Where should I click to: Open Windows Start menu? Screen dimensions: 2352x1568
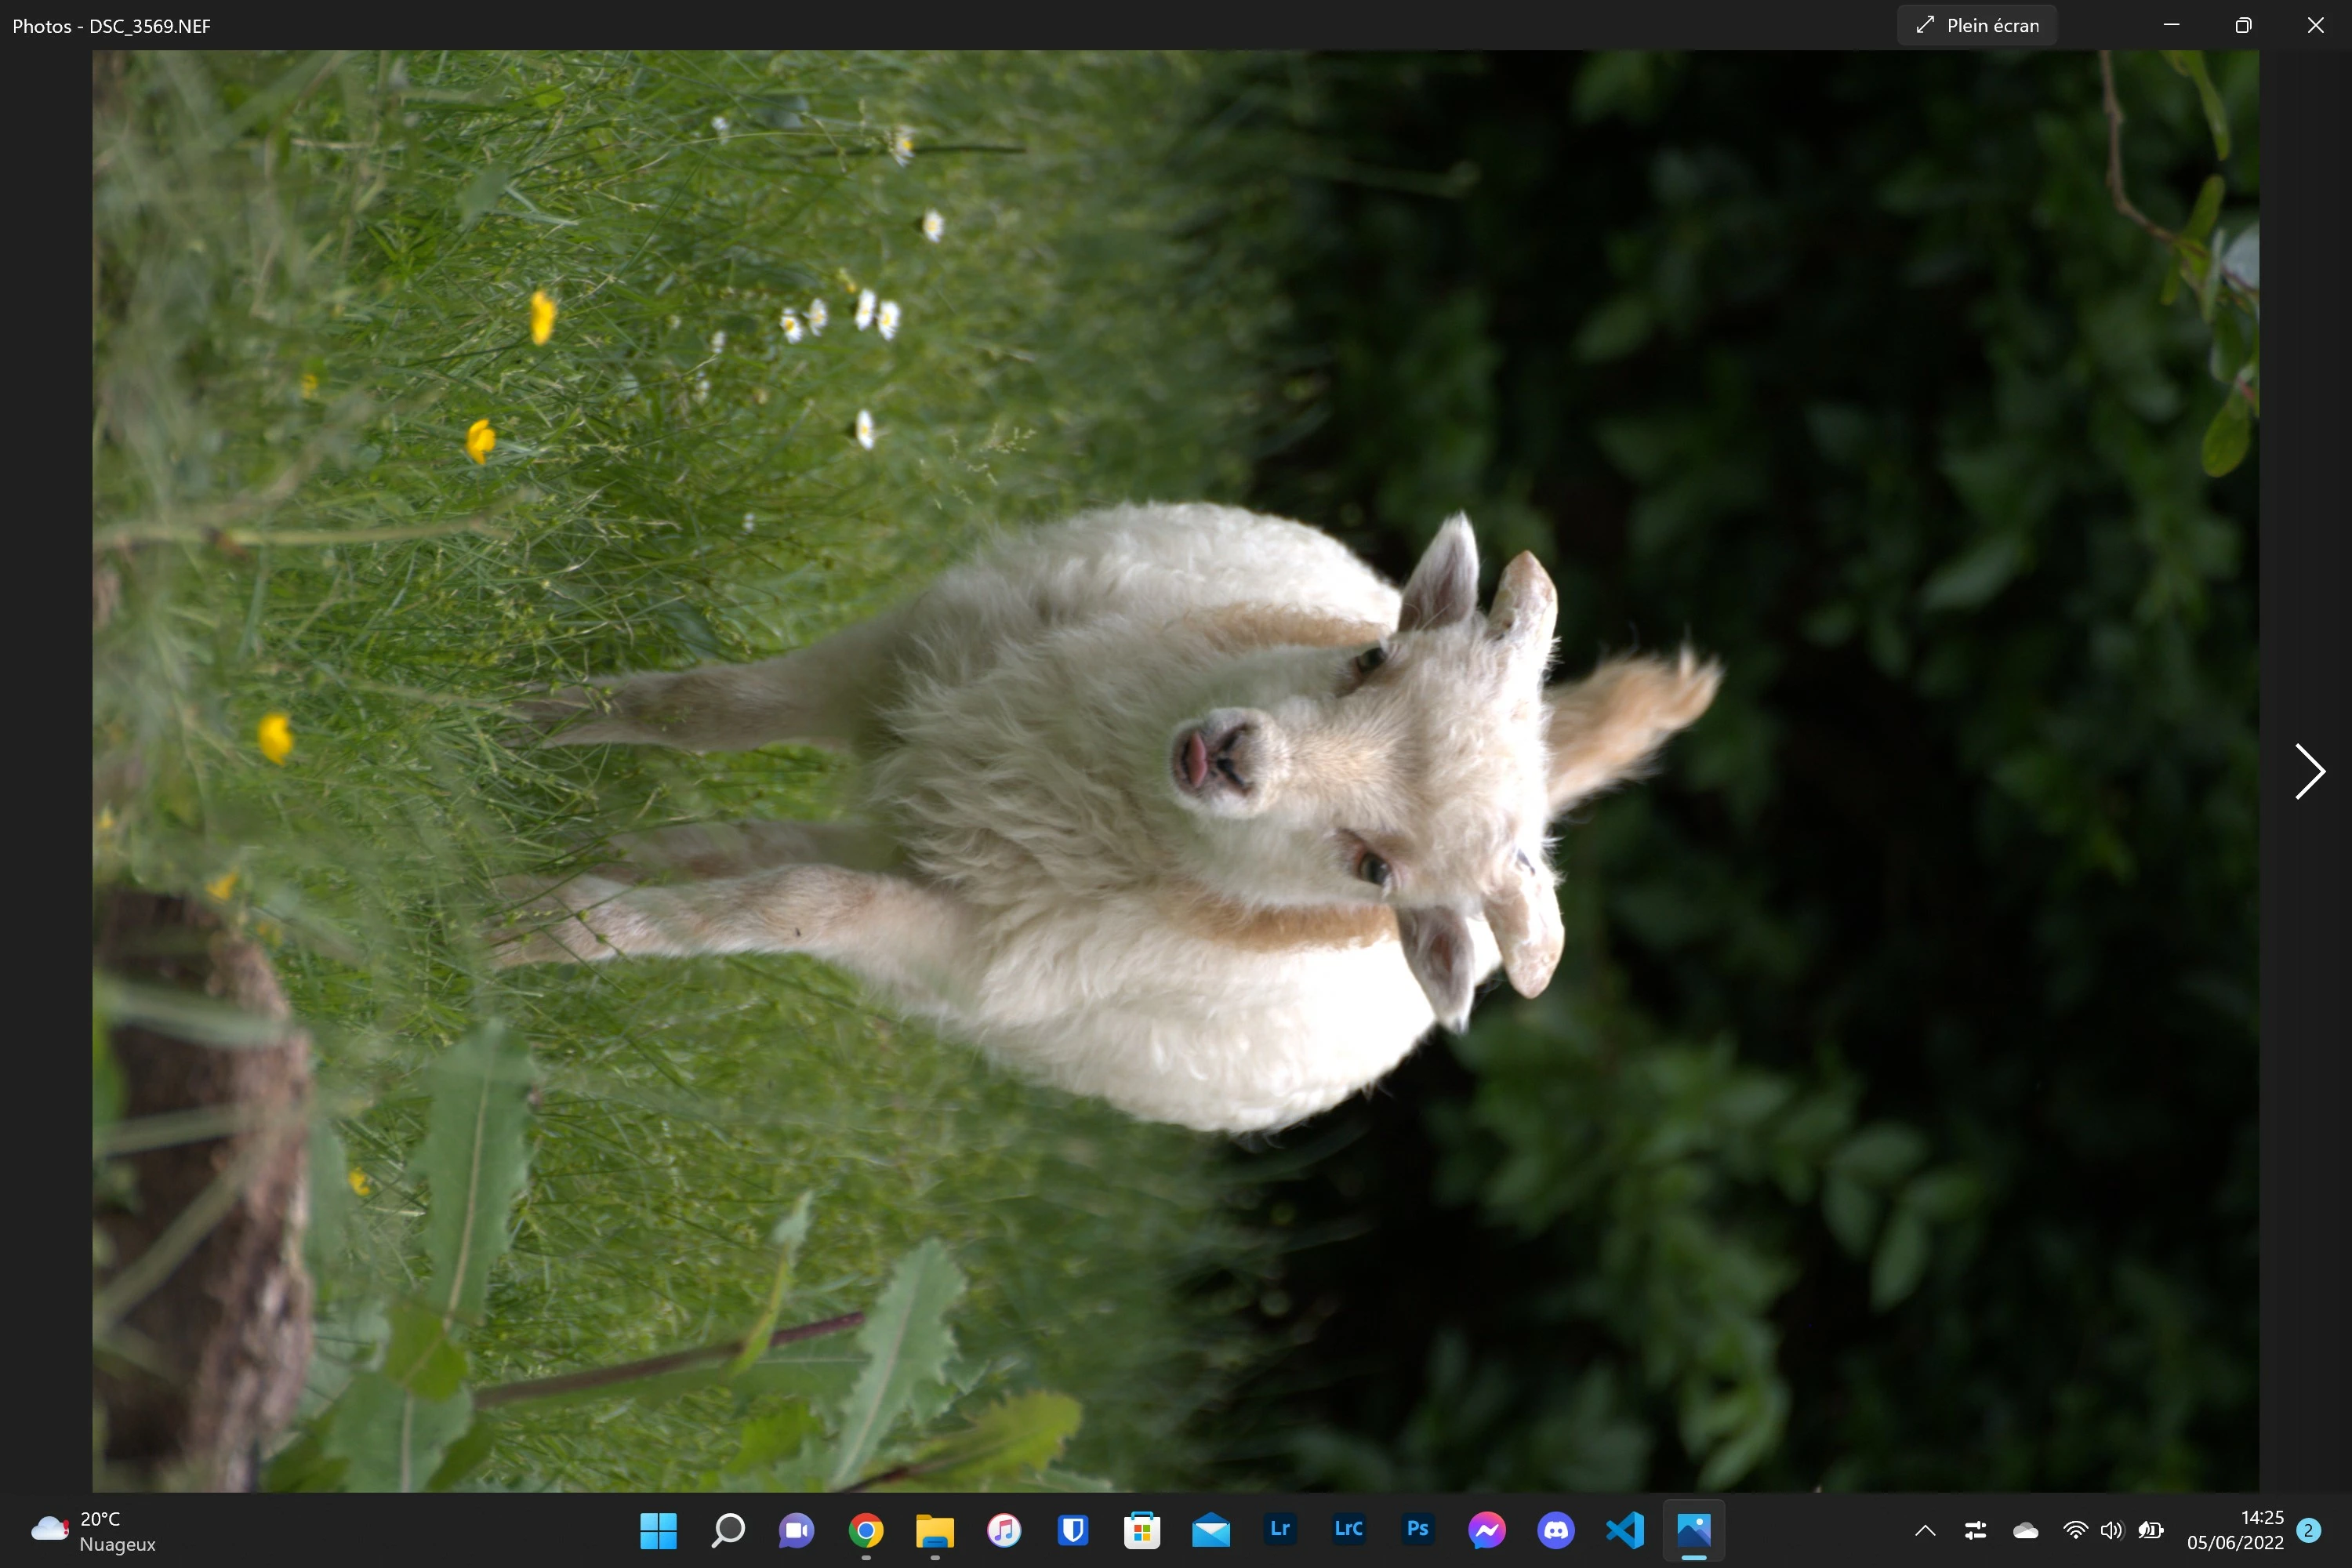(x=658, y=1530)
